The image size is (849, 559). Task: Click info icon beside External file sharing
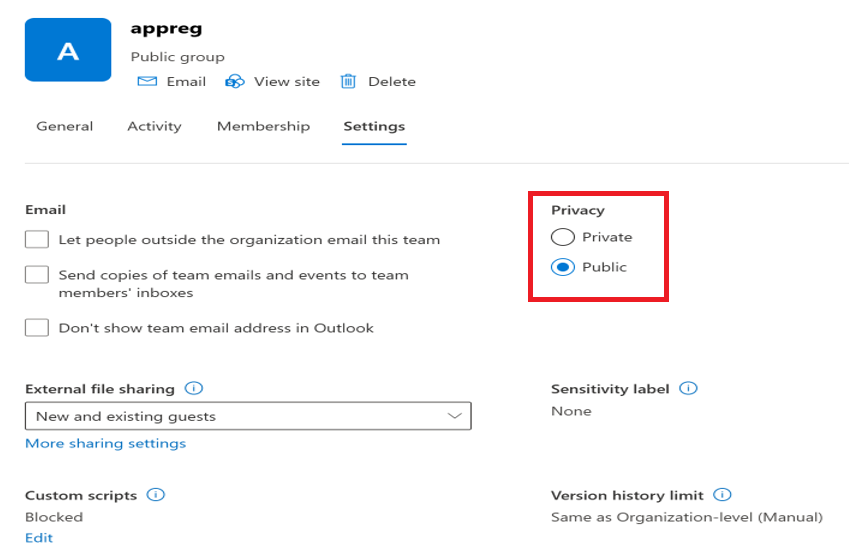coord(195,389)
